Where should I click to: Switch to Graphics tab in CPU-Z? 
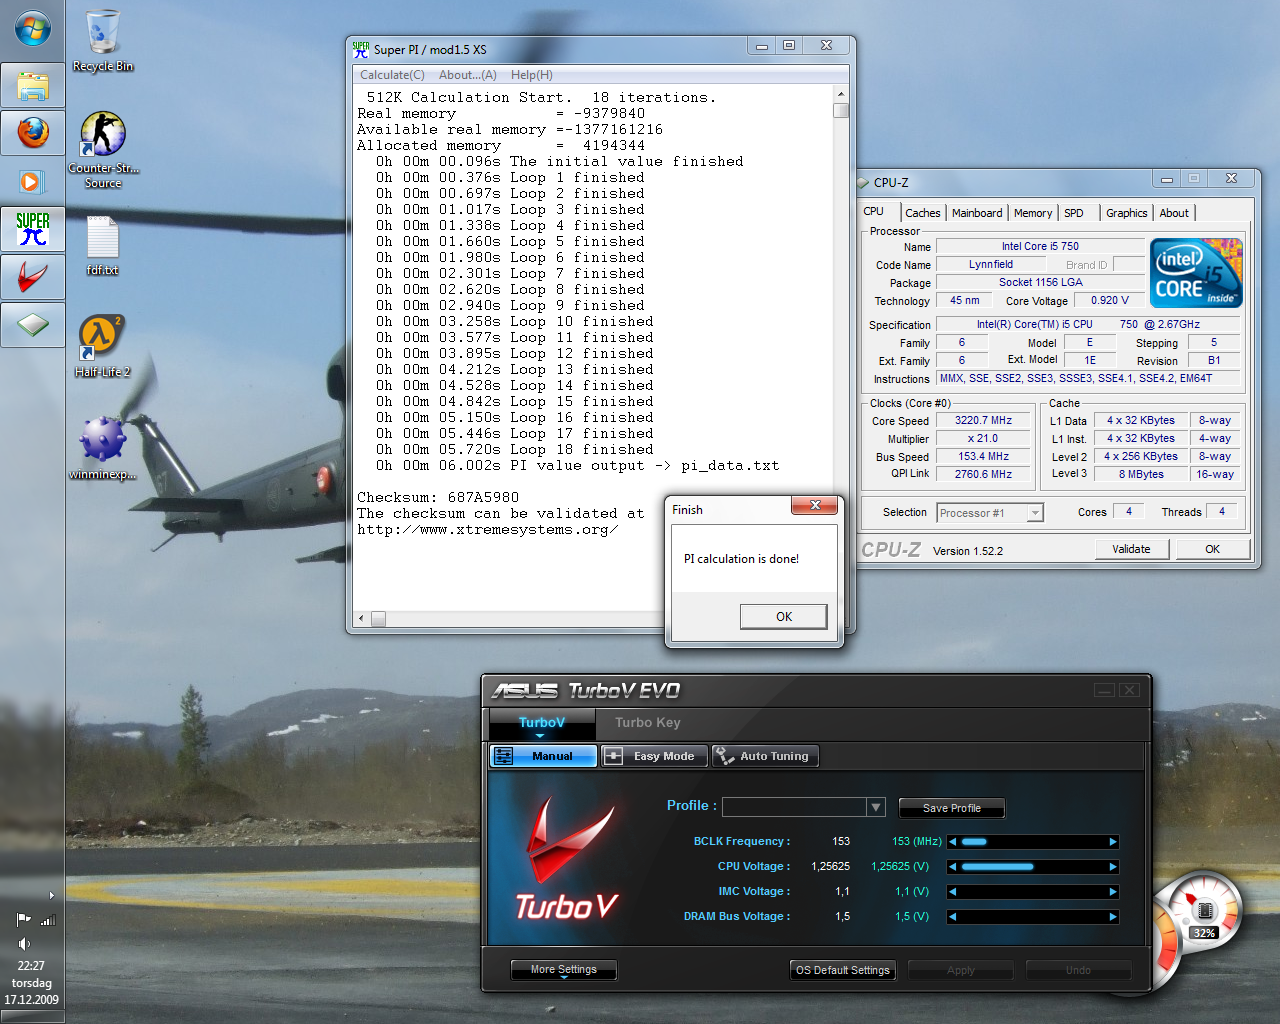click(x=1127, y=213)
